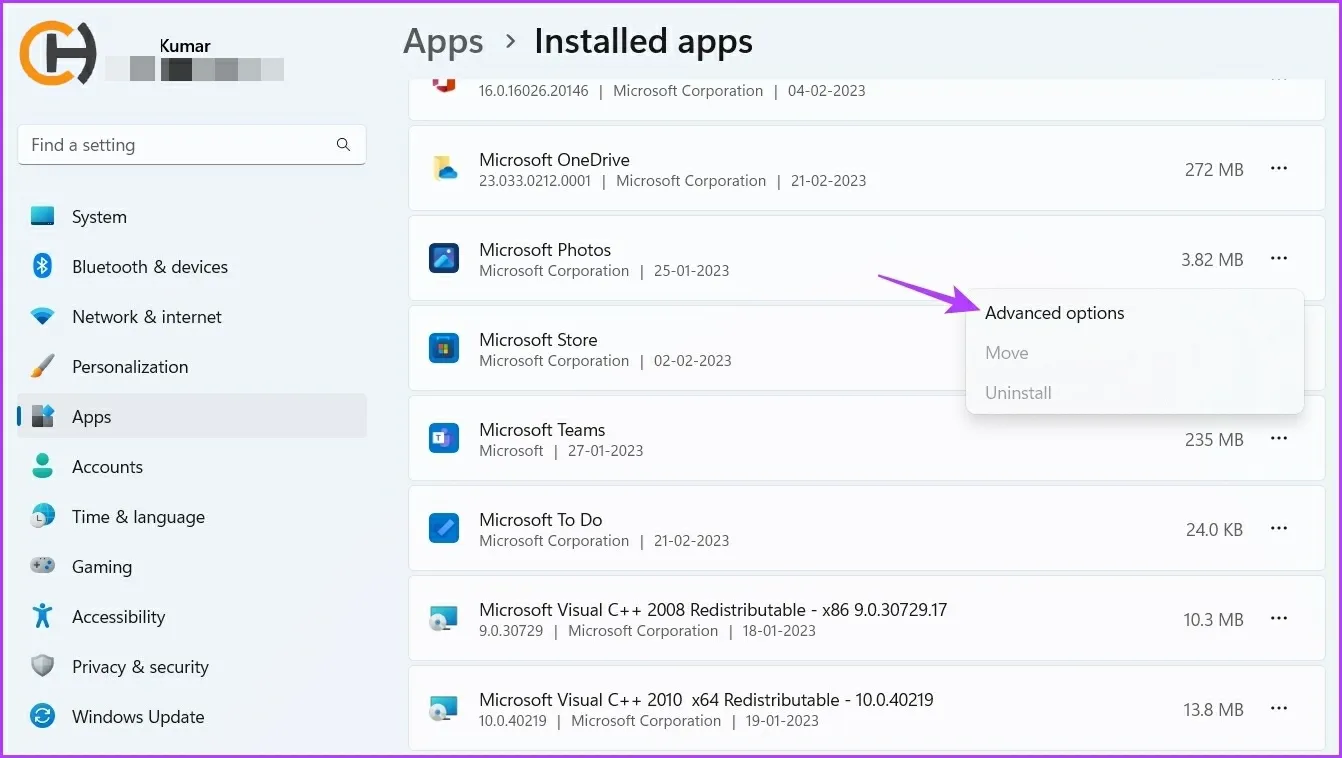Click version 23.033.0212.0001 text for OneDrive
The height and width of the screenshot is (758, 1342).
535,181
